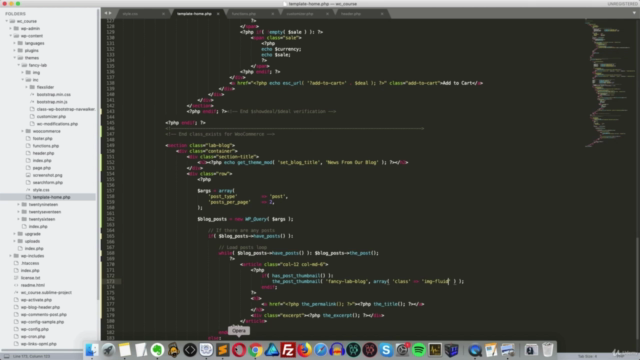Screen dimensions: 640x360
Task: Open blue triangular Affinity icon in Dock
Action: click(x=271, y=350)
